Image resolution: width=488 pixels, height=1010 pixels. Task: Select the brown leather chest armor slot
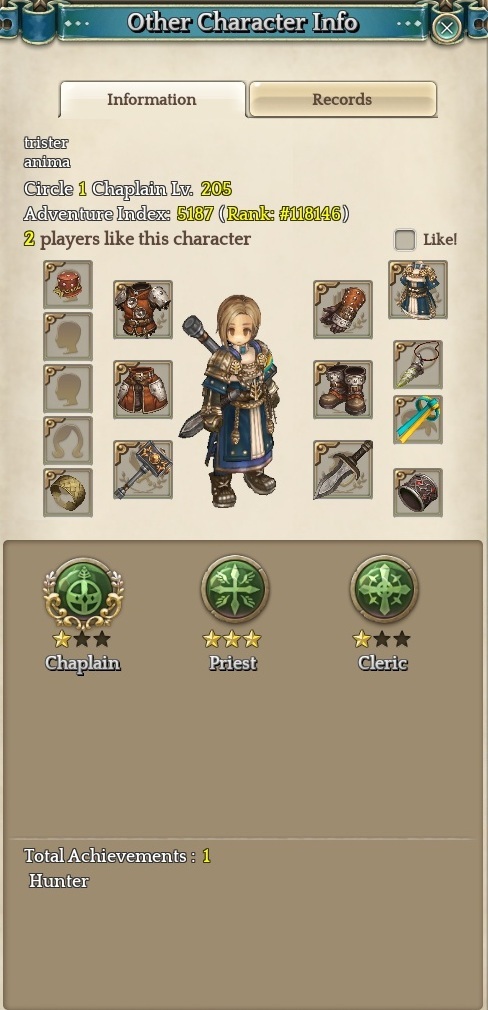(143, 309)
